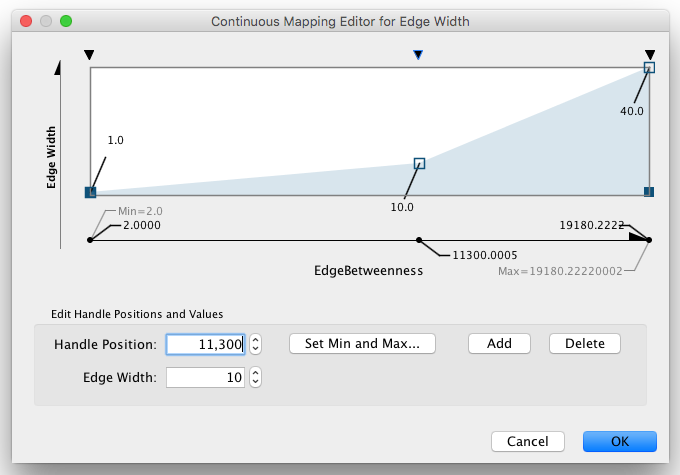Select the square handle above 10.0
This screenshot has width=680, height=475.
pyautogui.click(x=419, y=163)
